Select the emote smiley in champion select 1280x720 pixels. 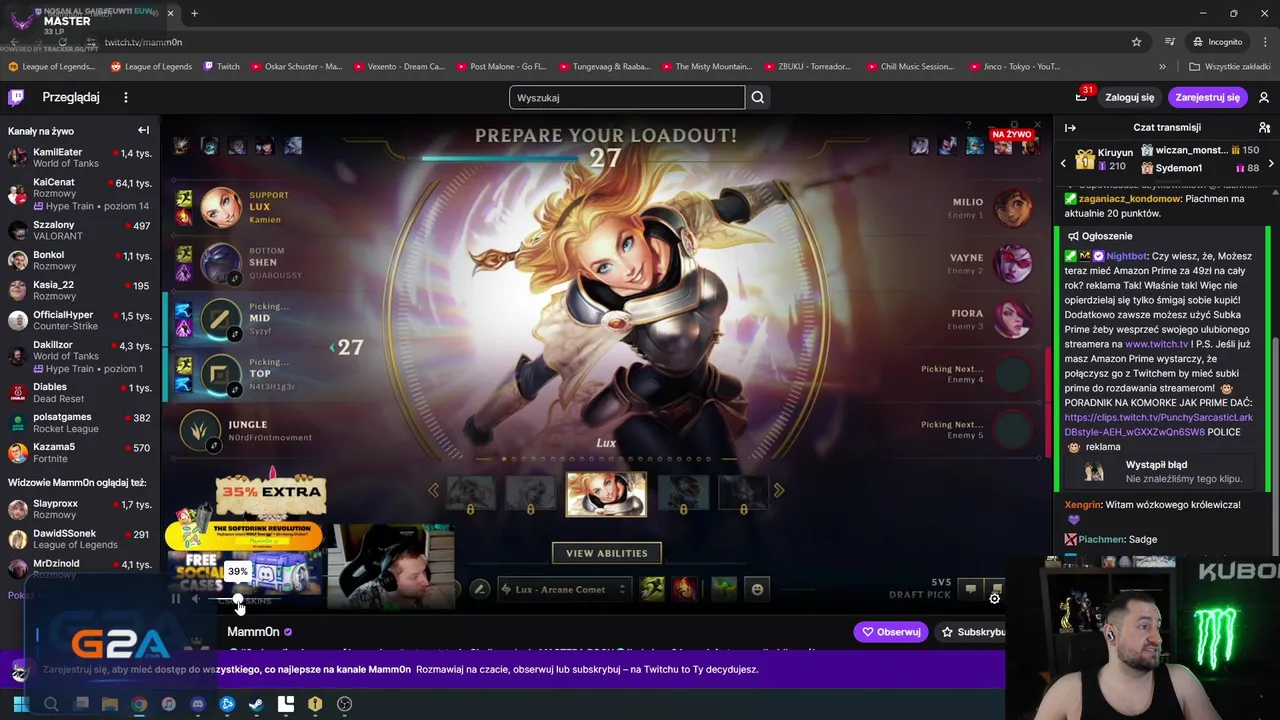(757, 589)
